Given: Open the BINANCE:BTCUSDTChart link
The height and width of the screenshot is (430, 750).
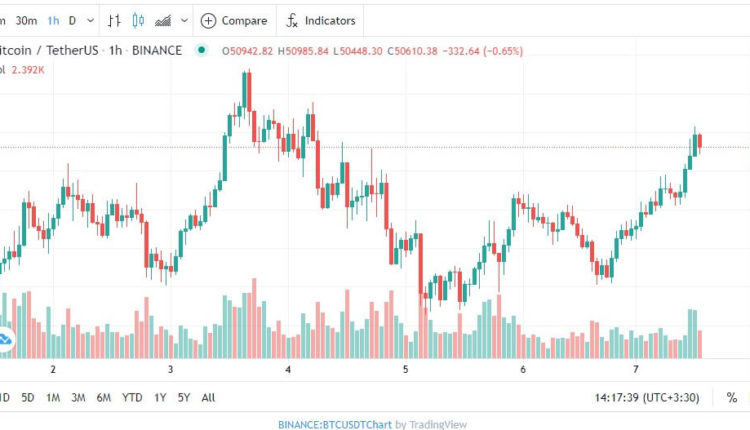Looking at the screenshot, I should click(335, 424).
